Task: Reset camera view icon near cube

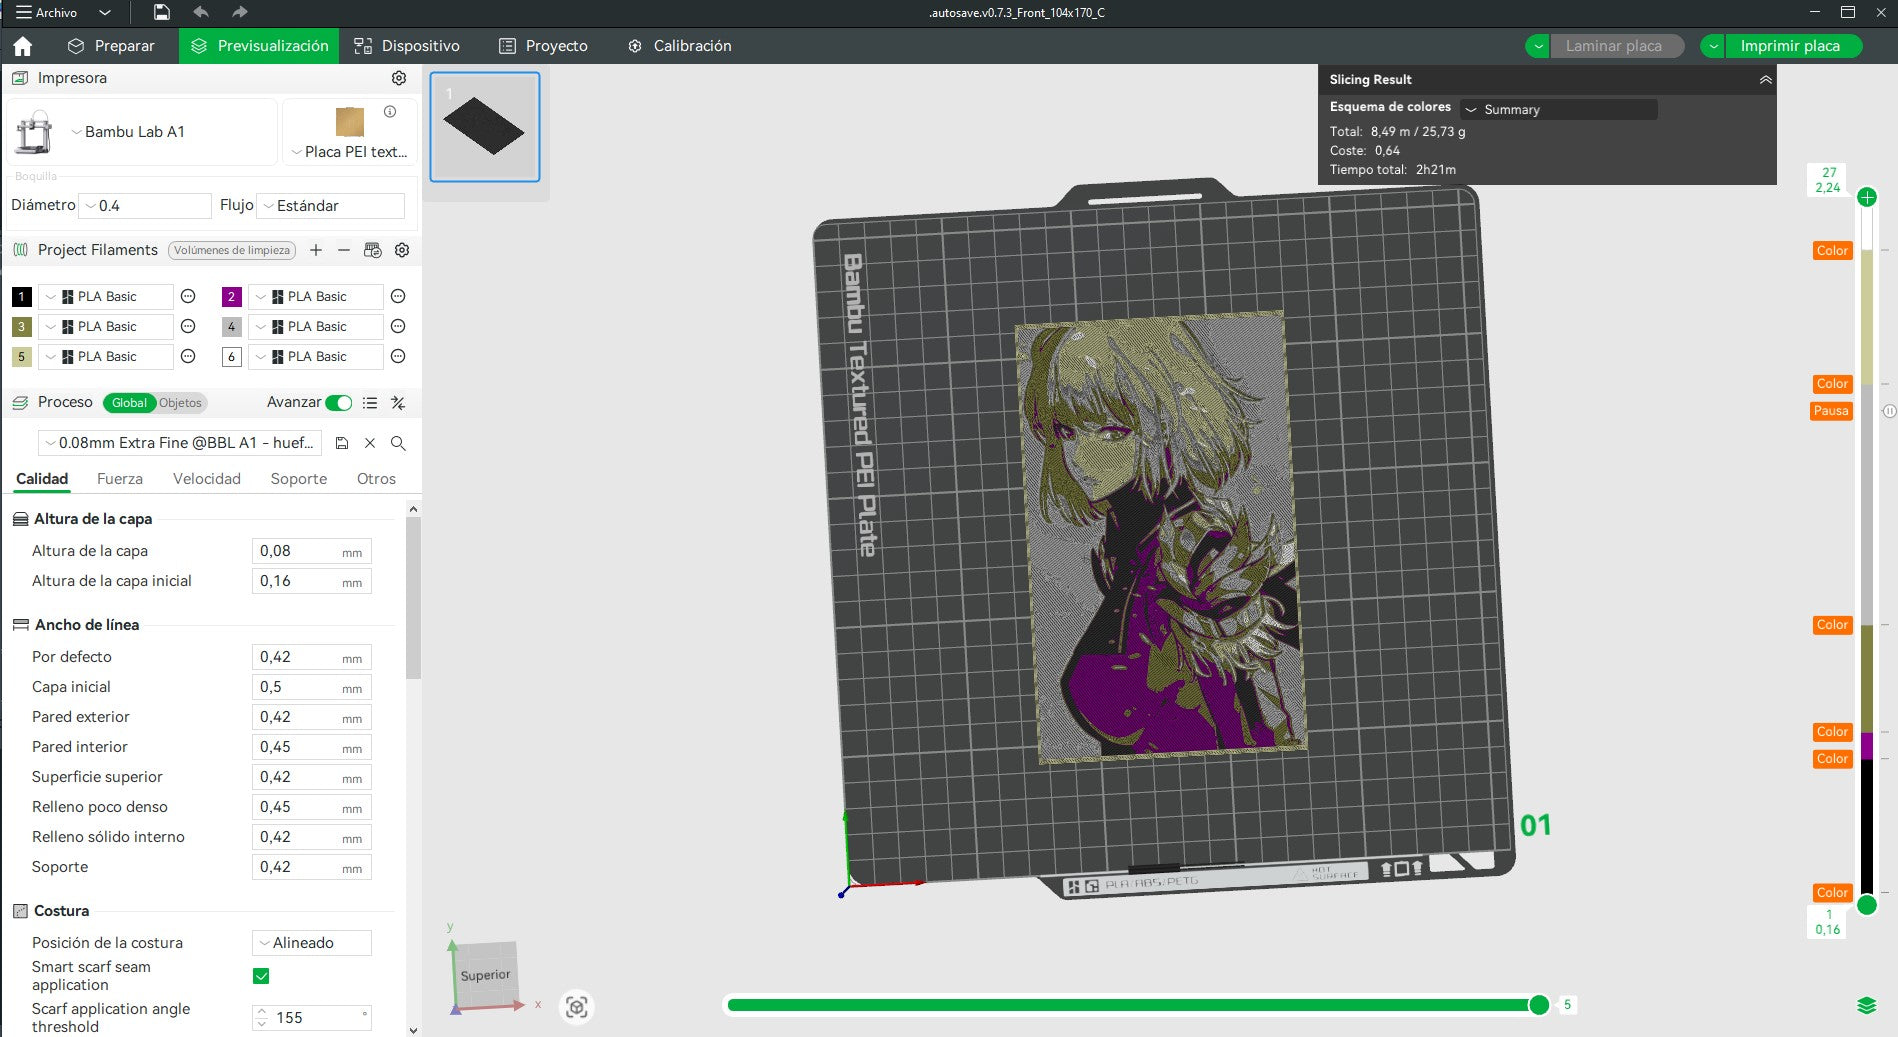Action: [577, 1007]
